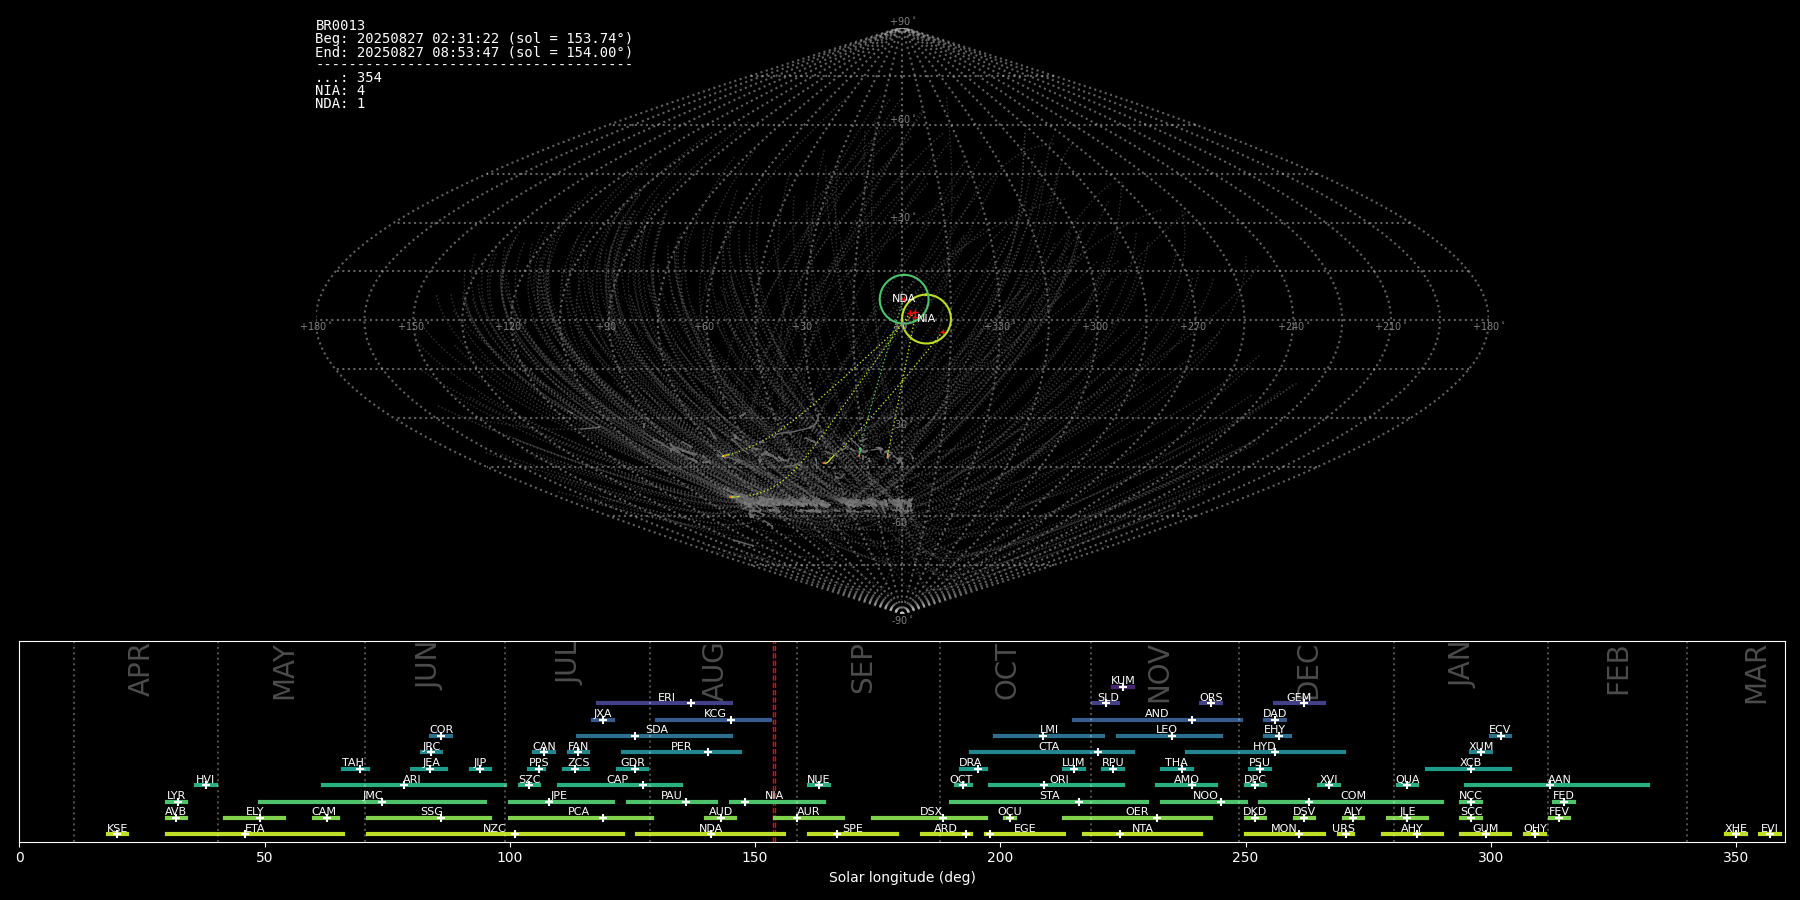The height and width of the screenshot is (900, 1800).
Task: Click the "NIA: 4" count in header
Action: [340, 91]
